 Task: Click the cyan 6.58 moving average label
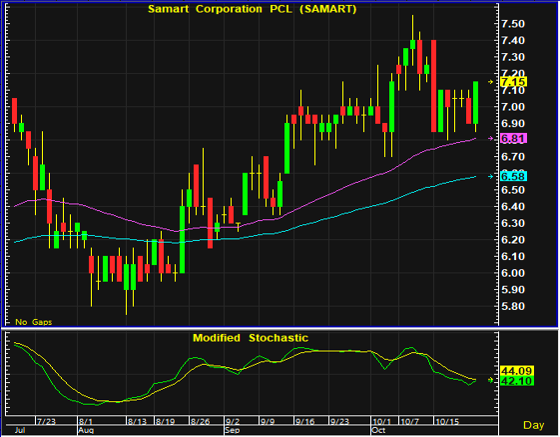tap(513, 176)
